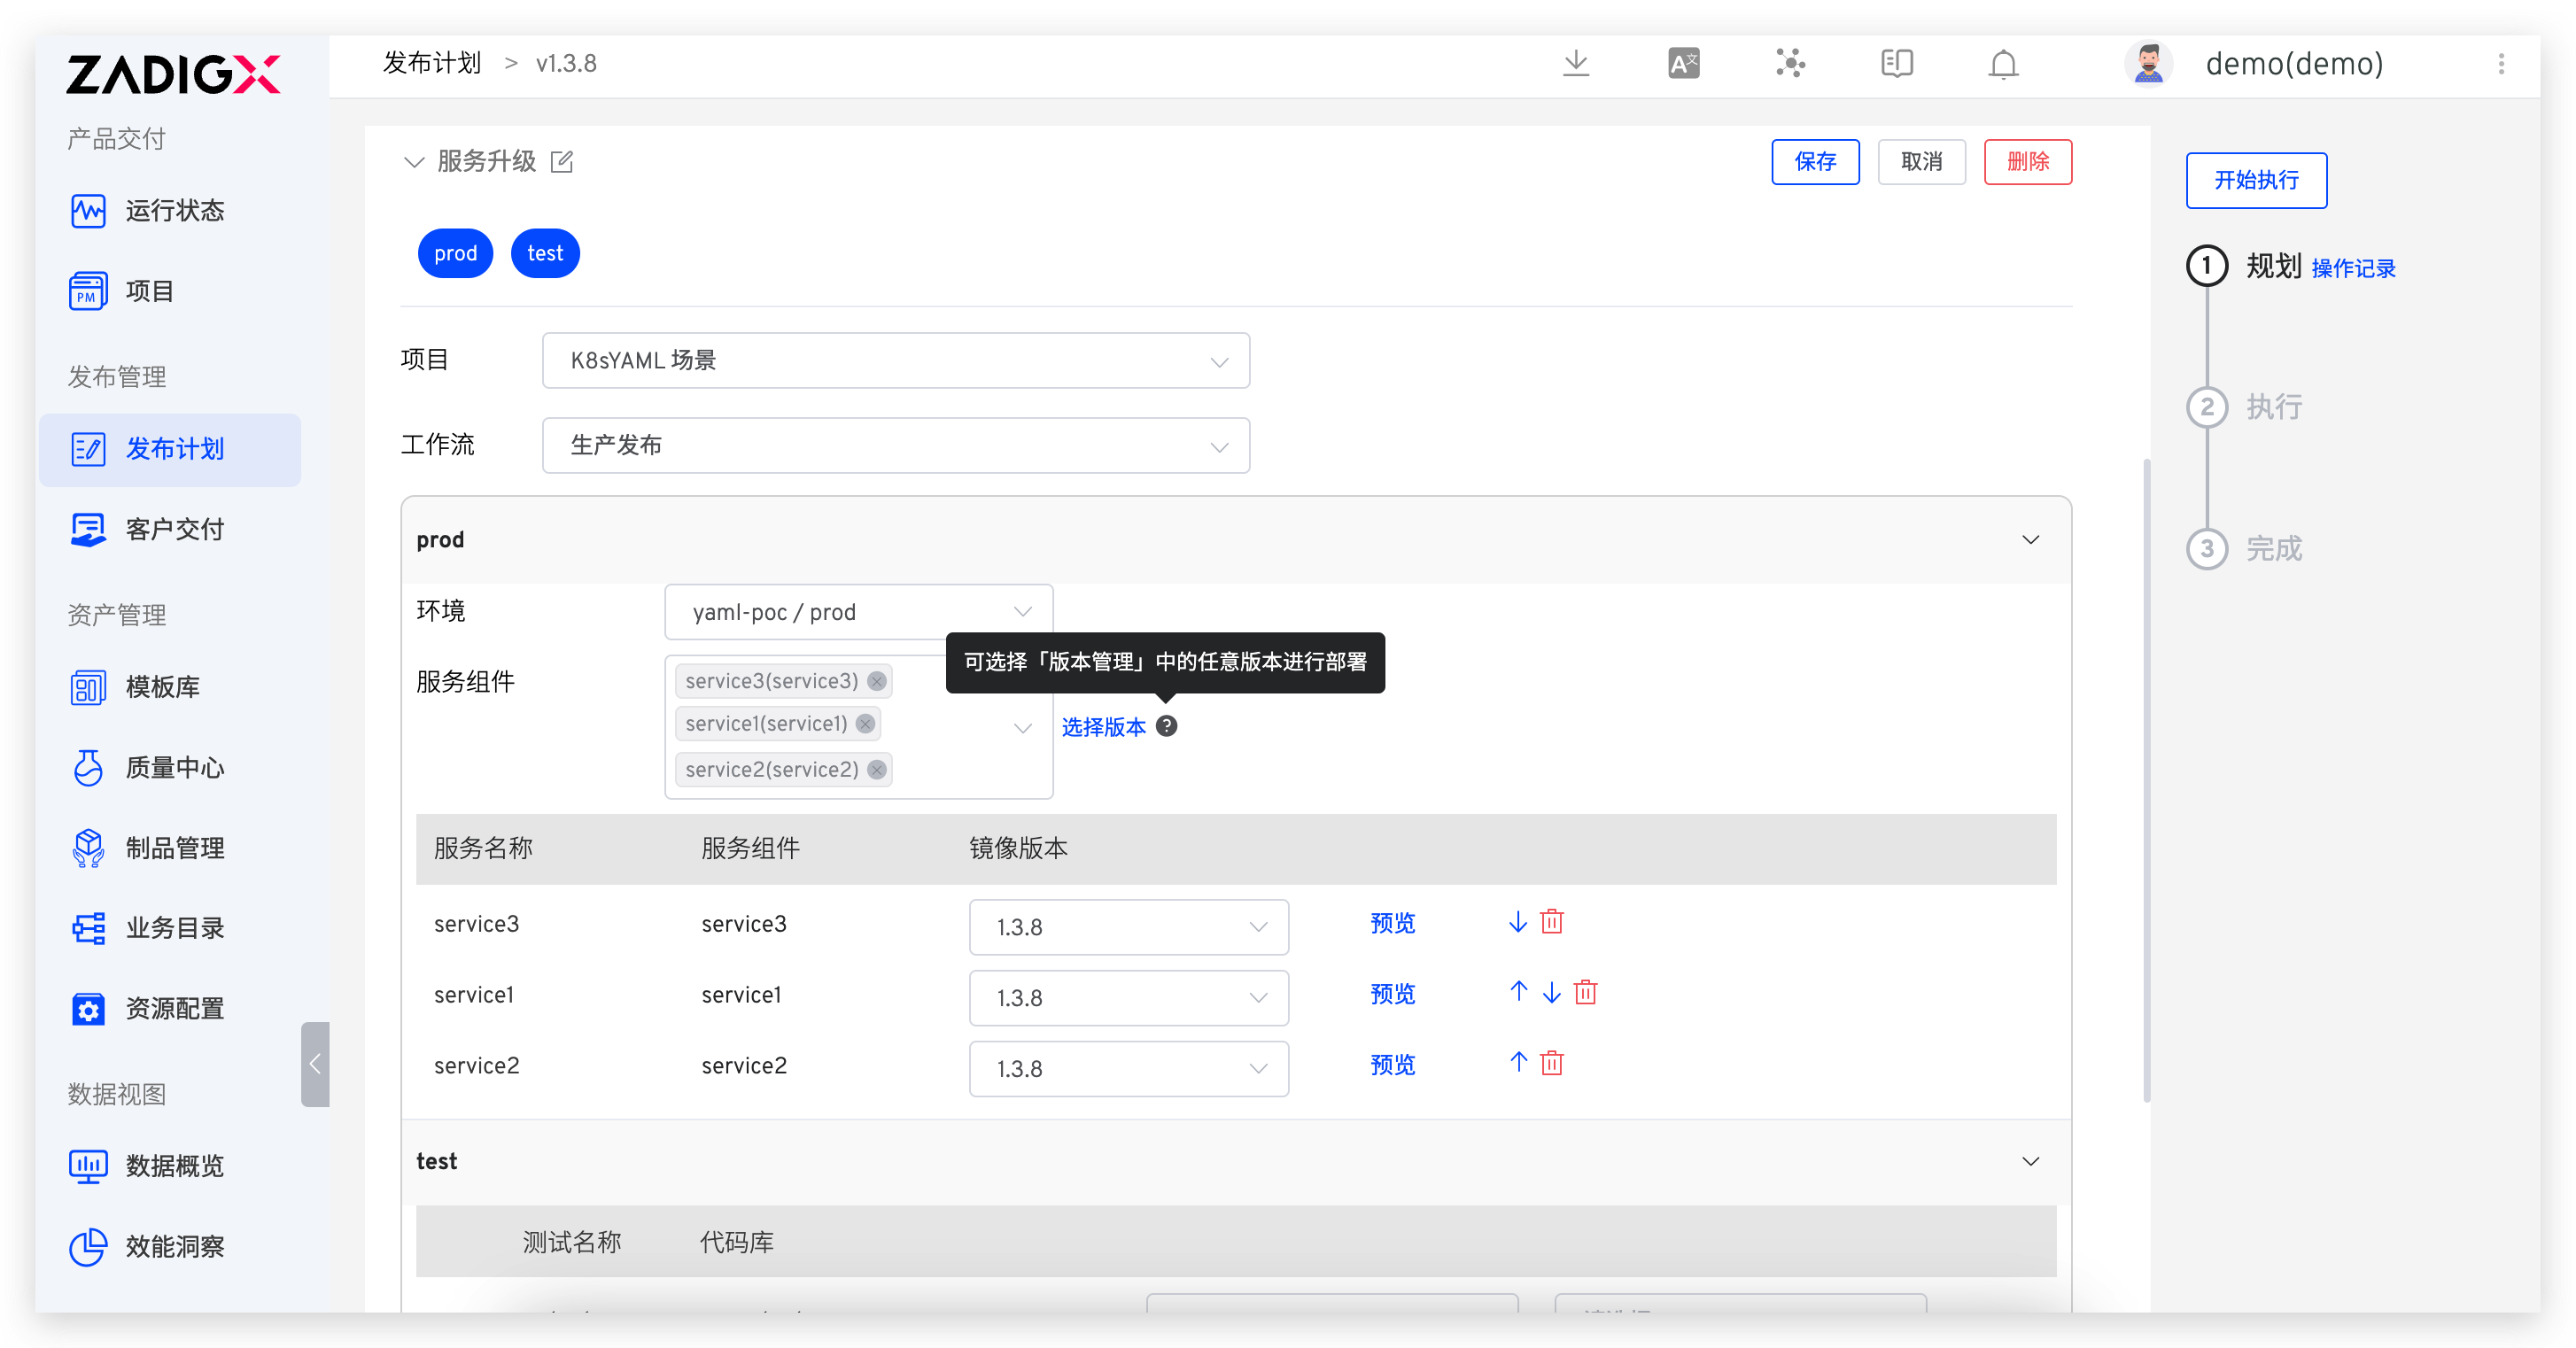Edit the 服务升级 title with pencil icon
This screenshot has height=1348, width=2576.
(562, 162)
